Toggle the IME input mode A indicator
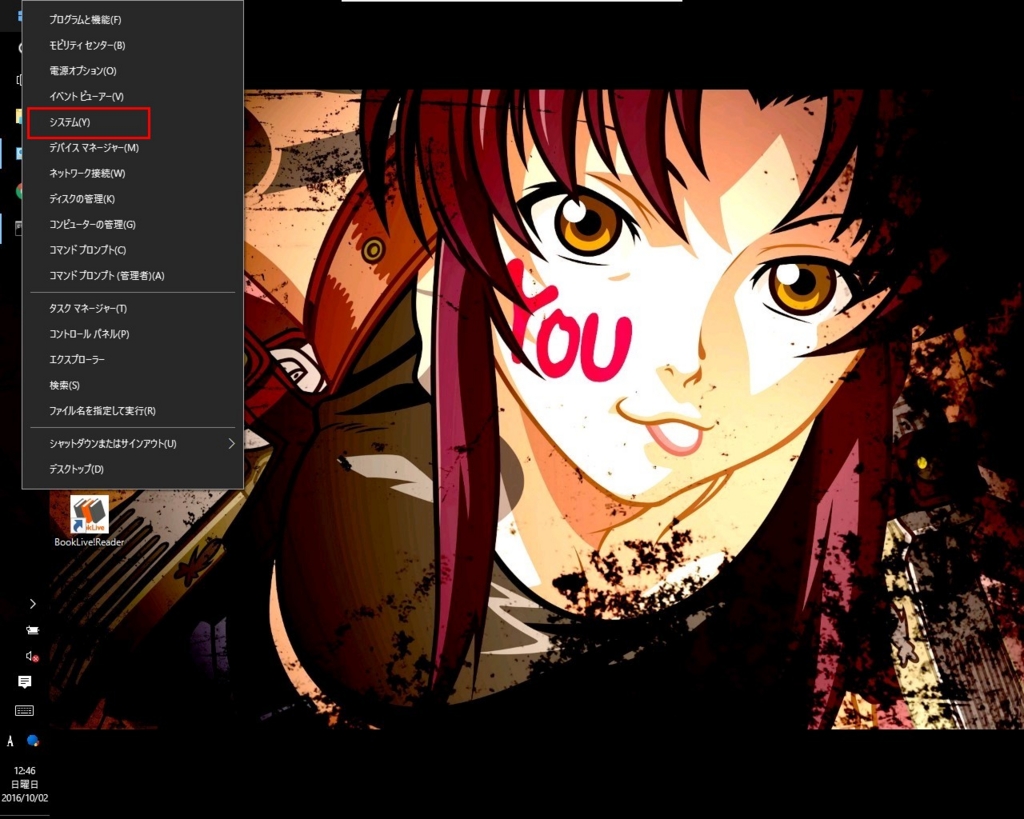Screen dimensions: 1024x819 click(10, 741)
